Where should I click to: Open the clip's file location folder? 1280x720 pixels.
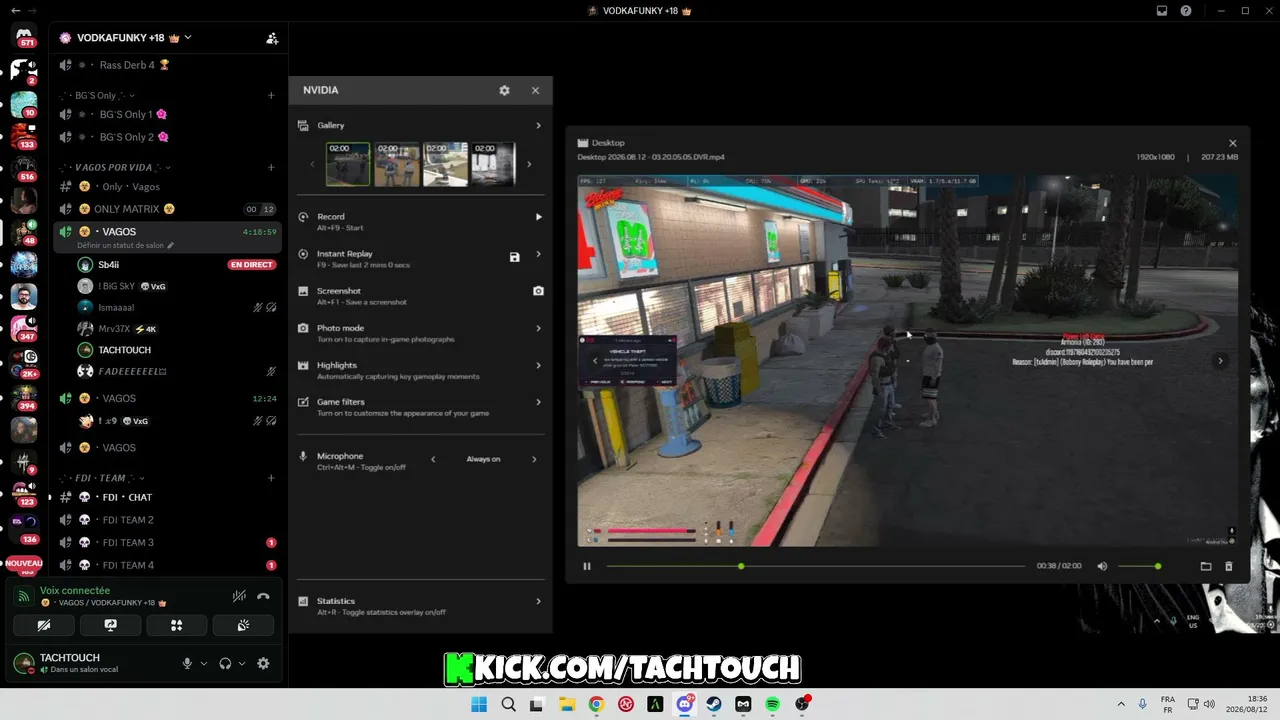[1206, 566]
